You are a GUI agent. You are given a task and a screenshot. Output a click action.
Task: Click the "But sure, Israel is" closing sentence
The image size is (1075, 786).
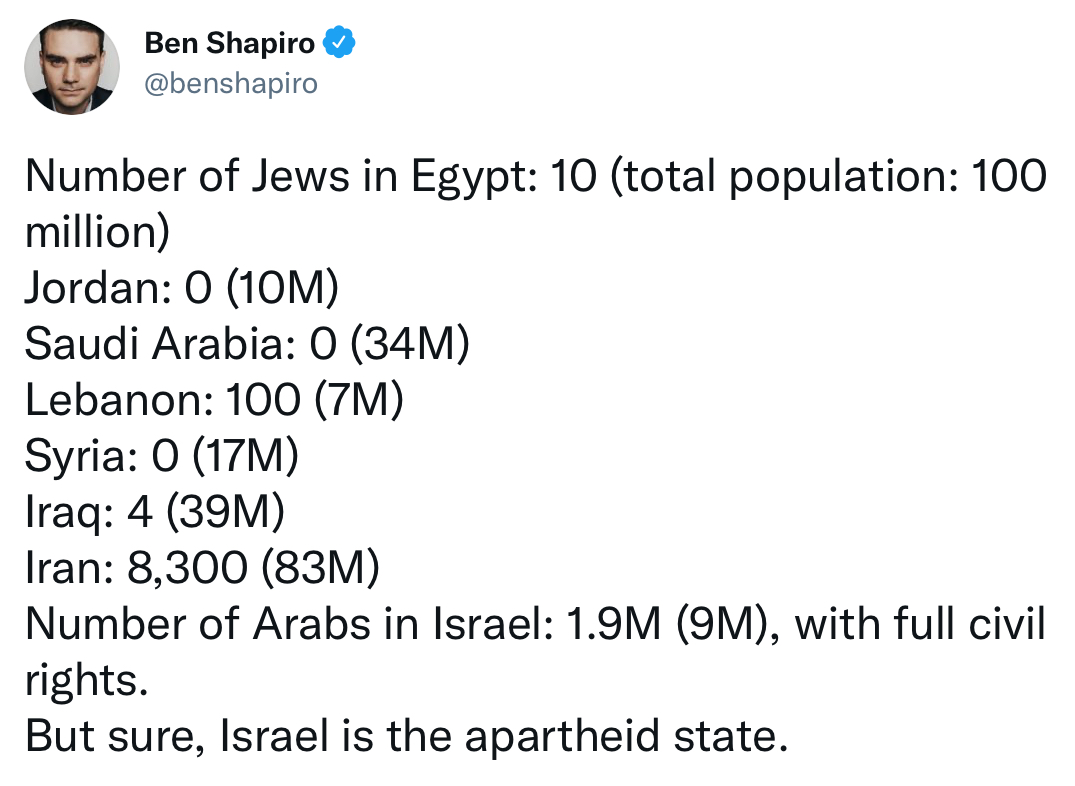tap(200, 736)
